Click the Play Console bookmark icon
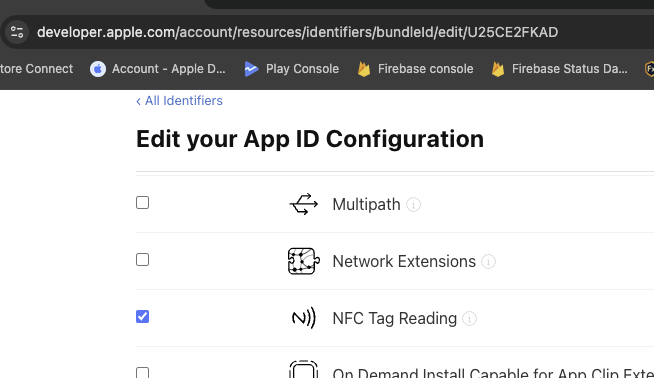The width and height of the screenshot is (654, 378). [251, 69]
